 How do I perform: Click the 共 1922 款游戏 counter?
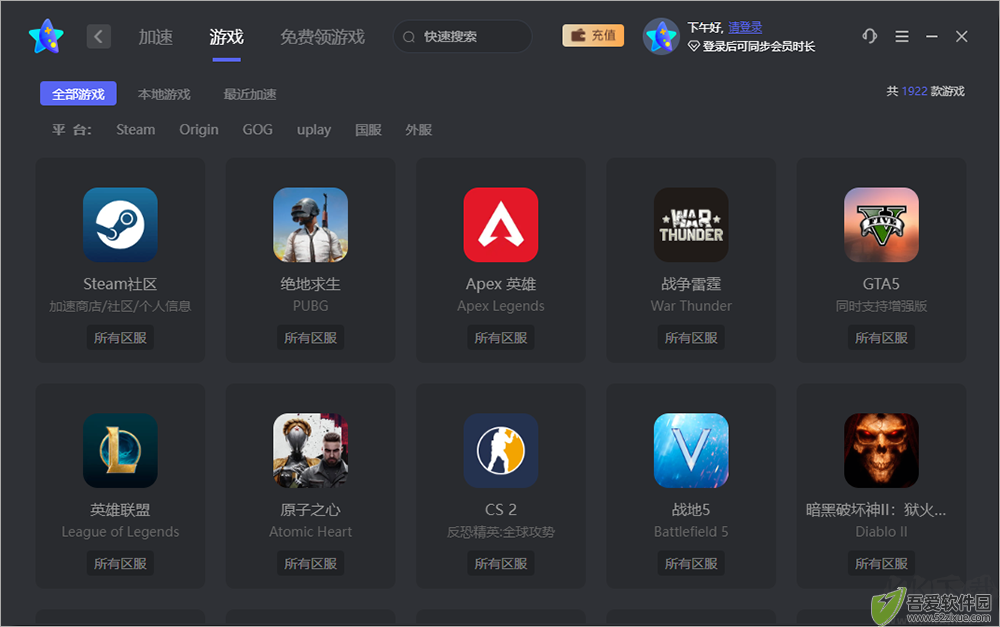pyautogui.click(x=925, y=91)
